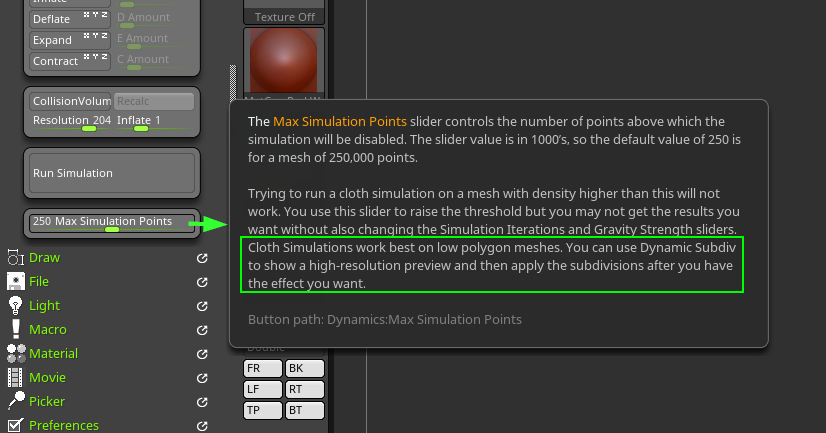The image size is (826, 433).
Task: Click the Macro exclamation icon
Action: pos(15,329)
